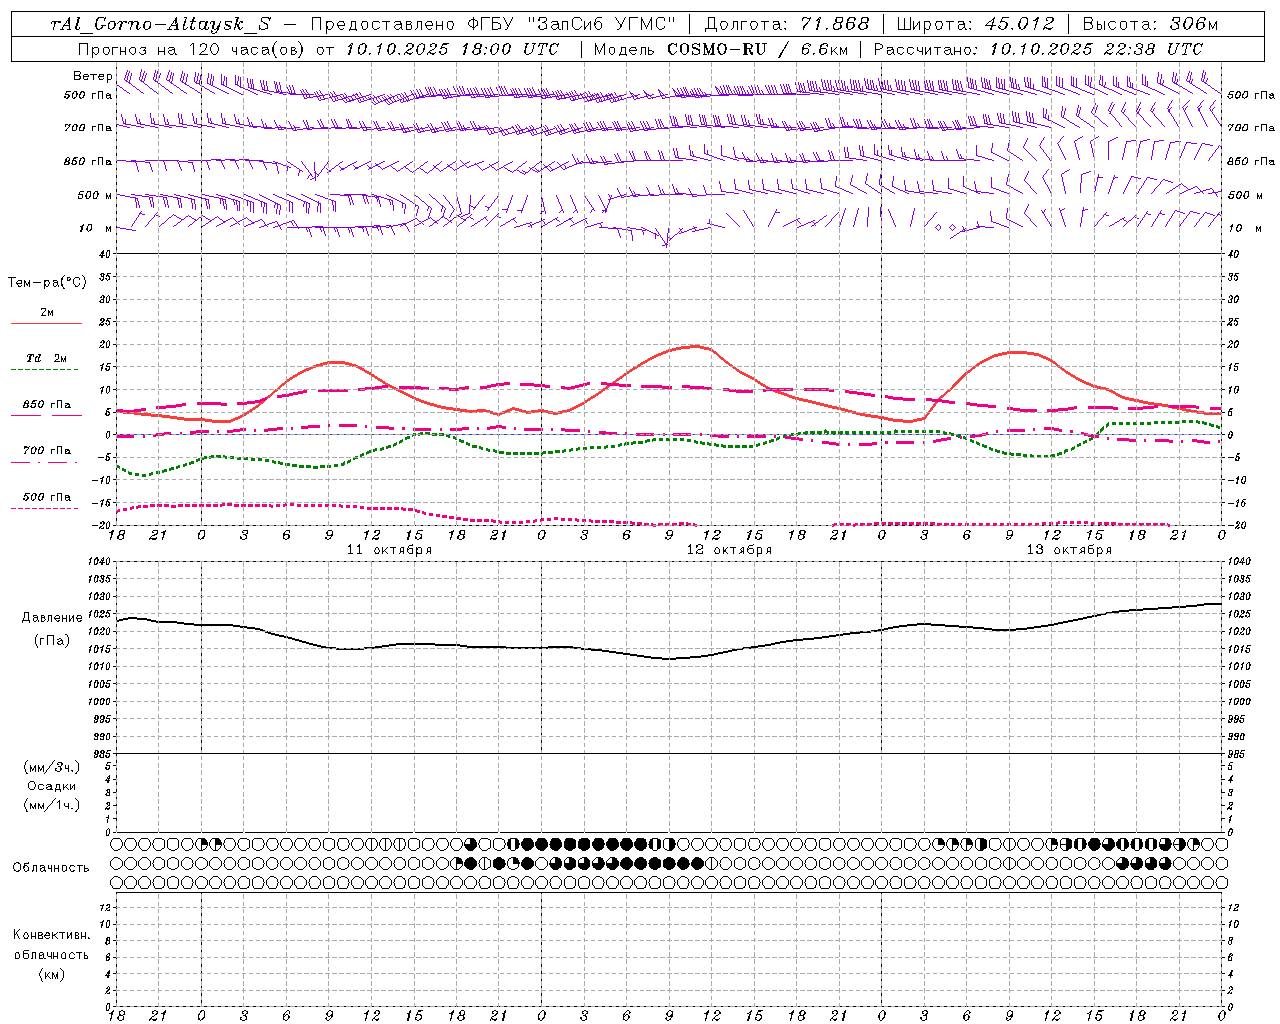
Task: Click the (км) unit label
Action: pyautogui.click(x=51, y=974)
